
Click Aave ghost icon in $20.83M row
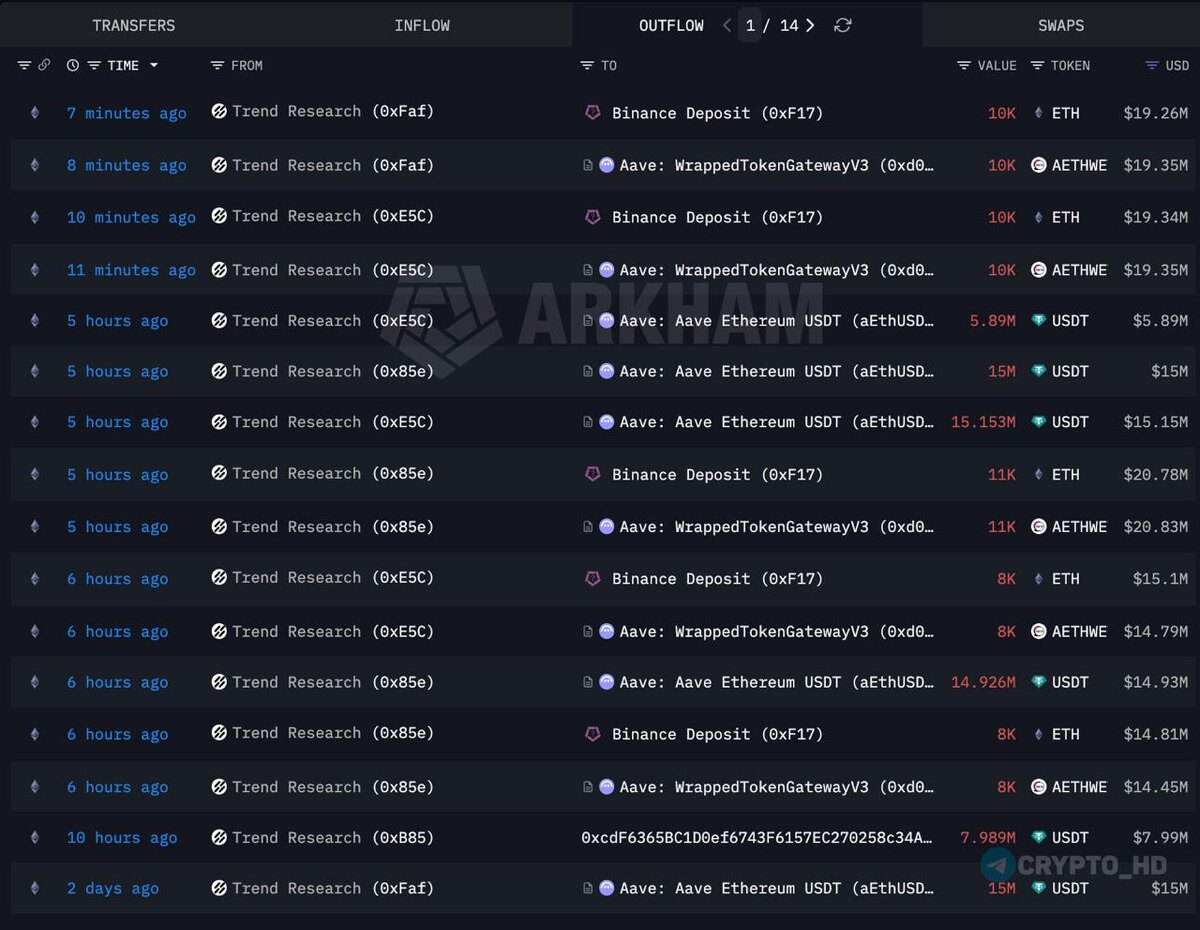[607, 526]
